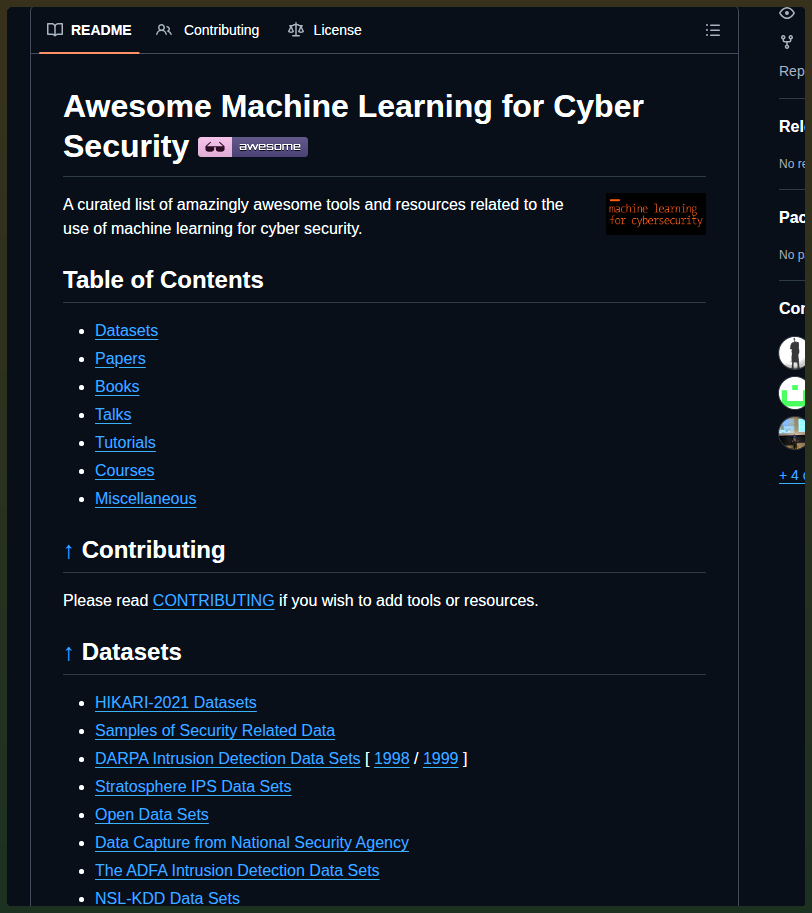Jump to Books in table of contents
Screen dimensions: 812x913
click(x=117, y=387)
